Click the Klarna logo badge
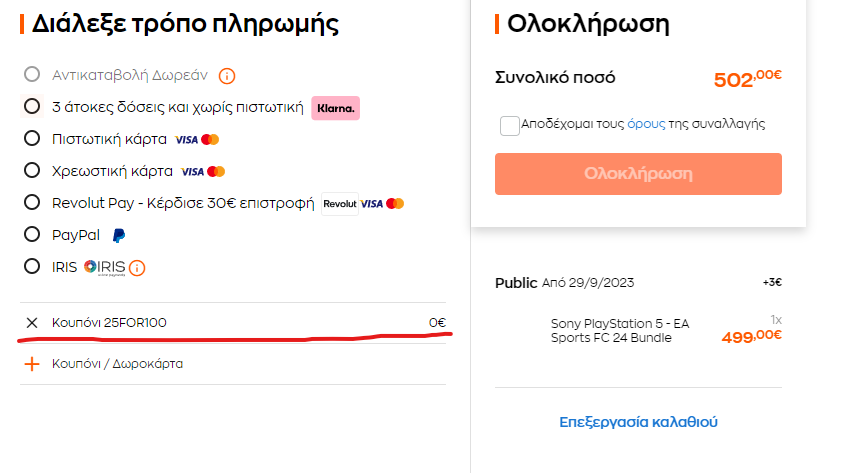The image size is (863, 473). click(335, 107)
